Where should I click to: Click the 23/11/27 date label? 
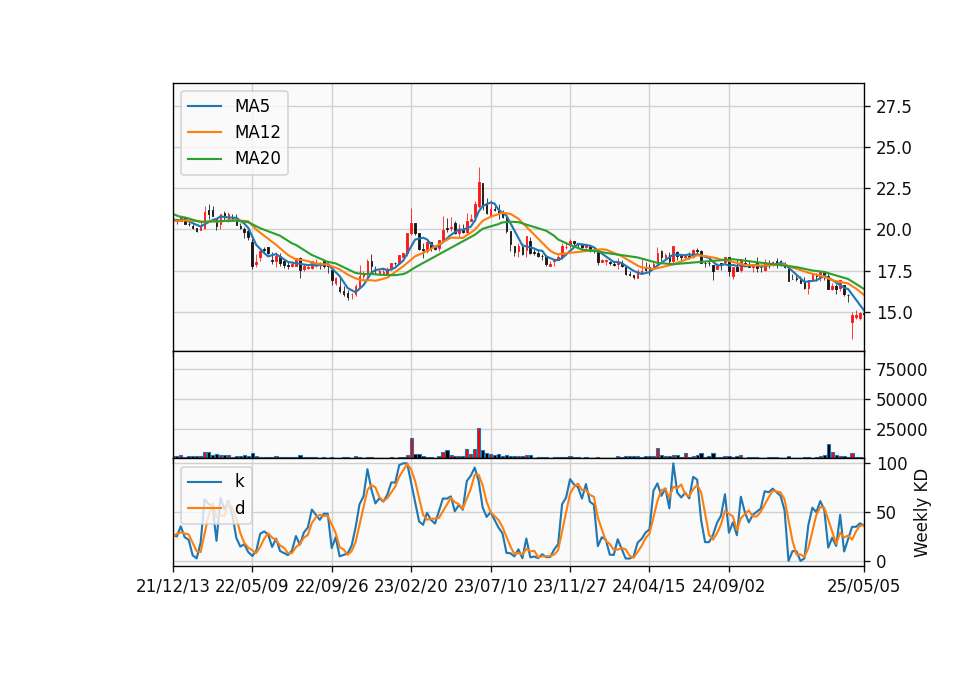coord(569,586)
